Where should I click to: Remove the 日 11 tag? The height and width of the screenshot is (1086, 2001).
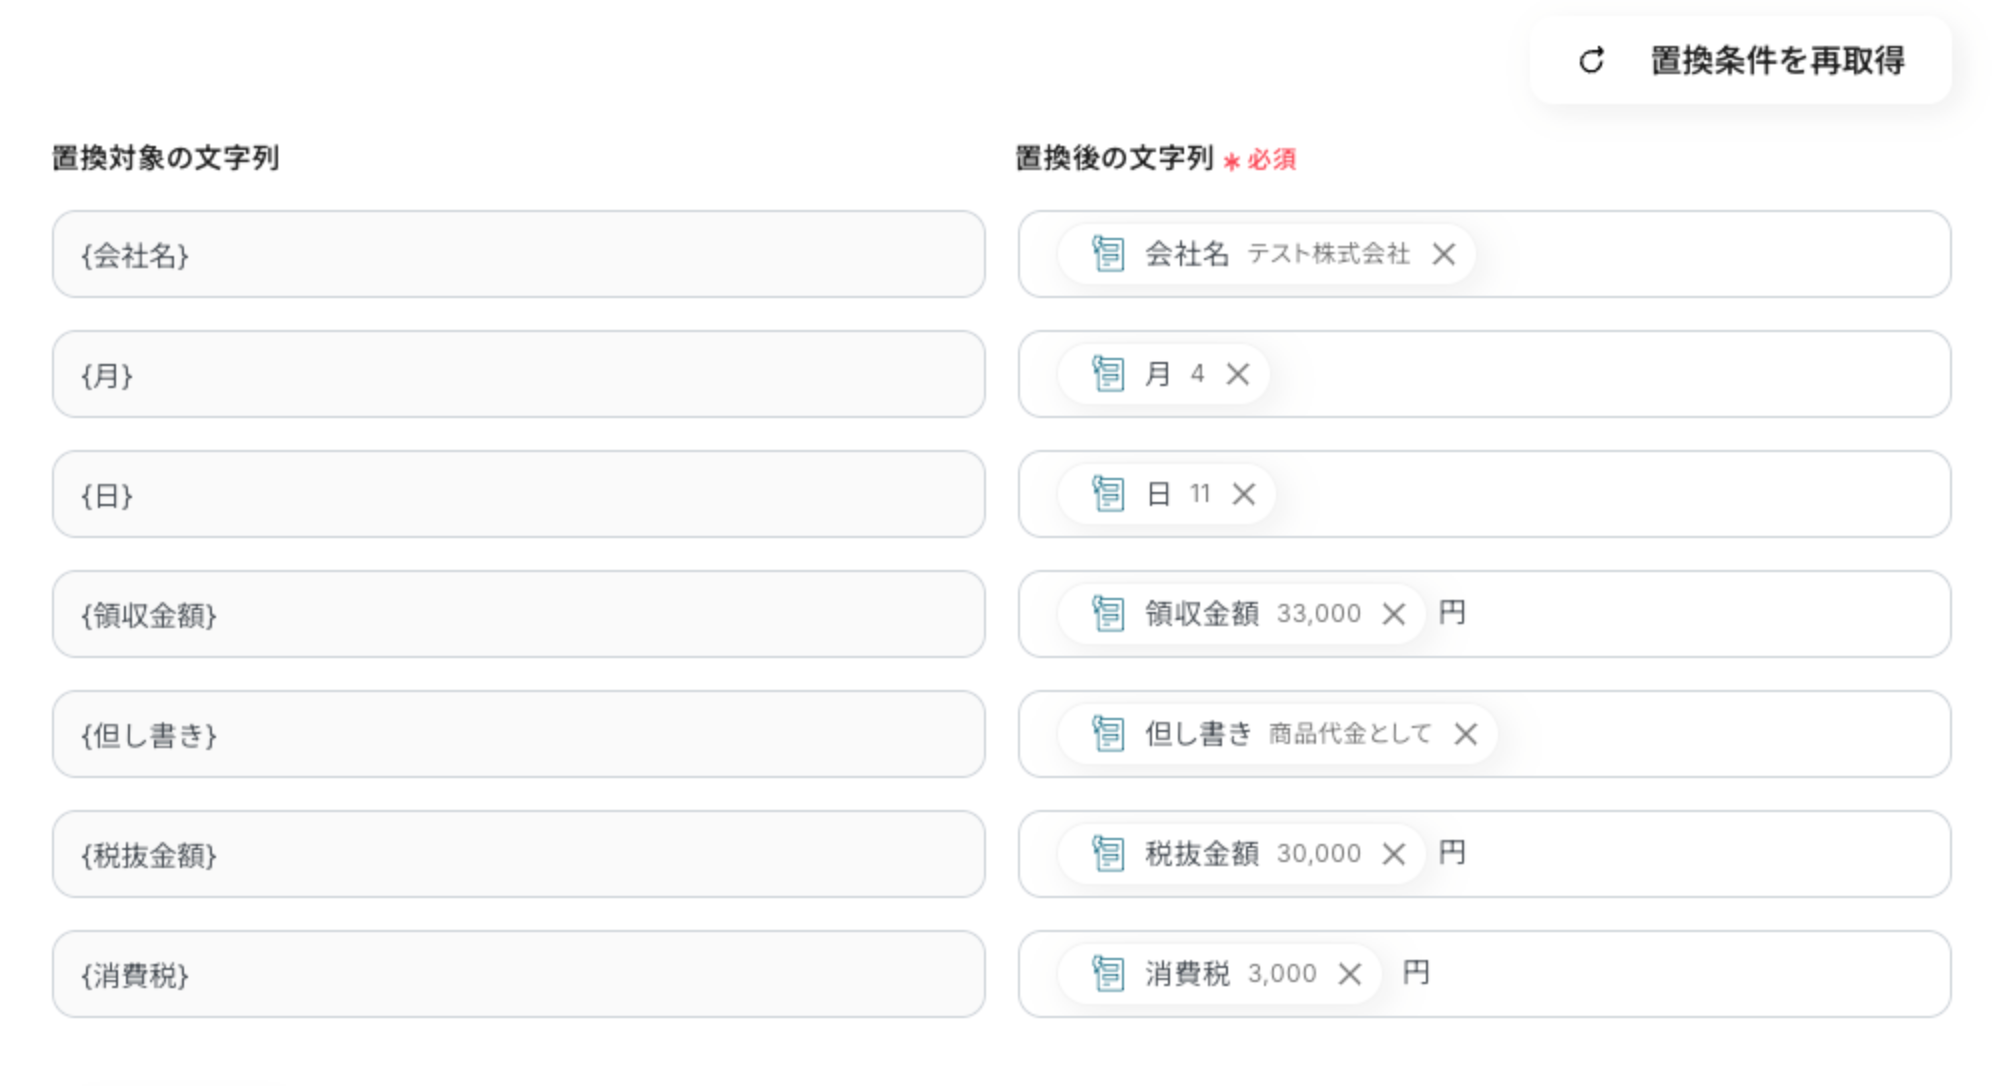click(1243, 494)
